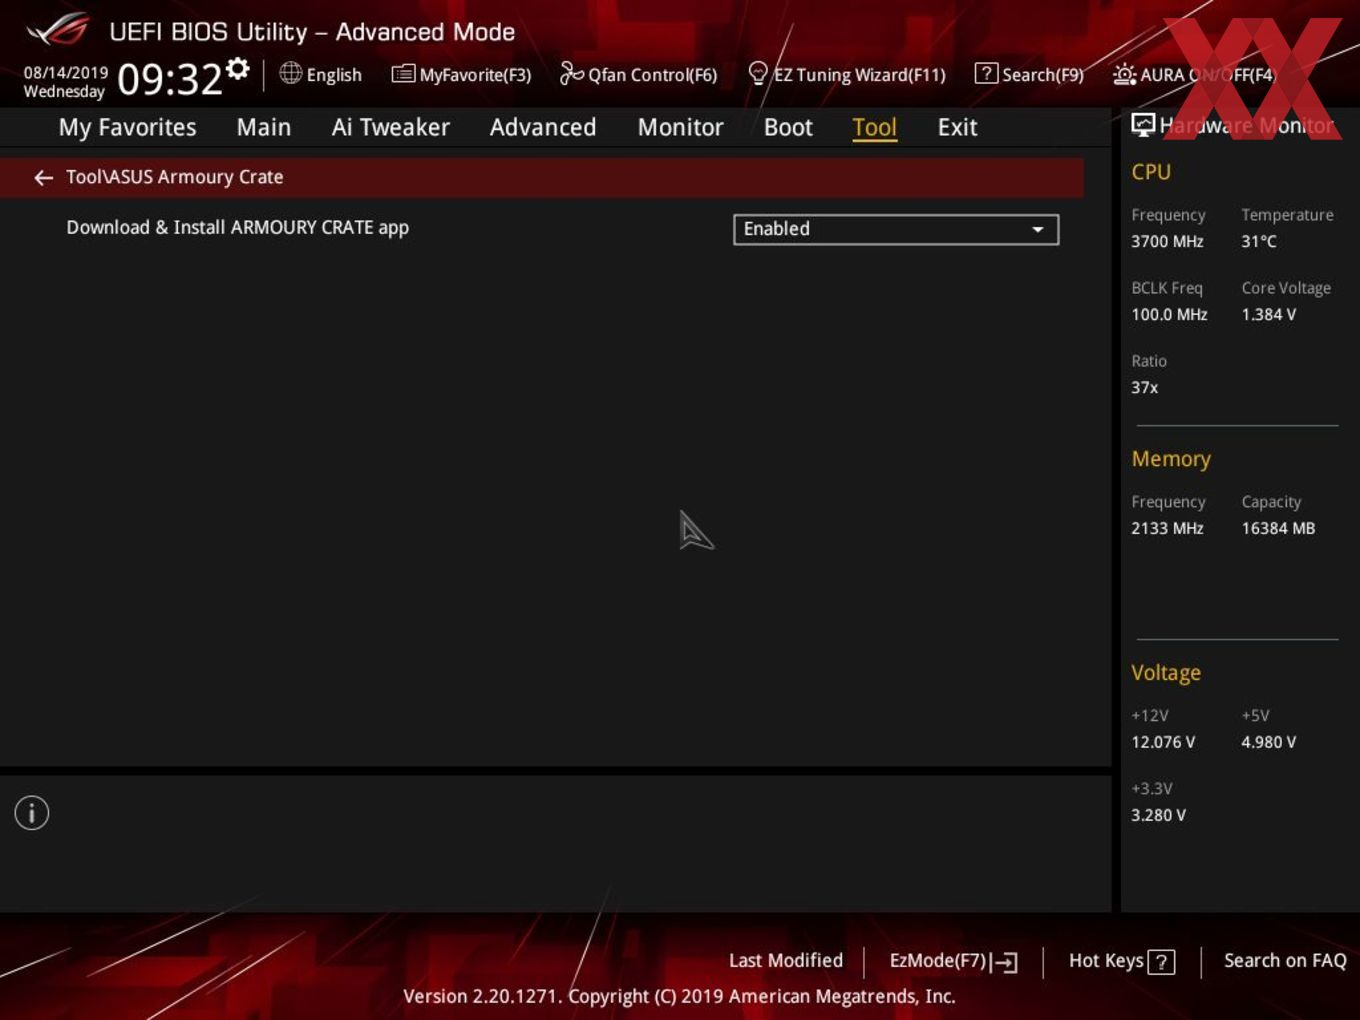Click the ROG logo icon
Viewport: 1360px width, 1020px height.
click(x=58, y=30)
